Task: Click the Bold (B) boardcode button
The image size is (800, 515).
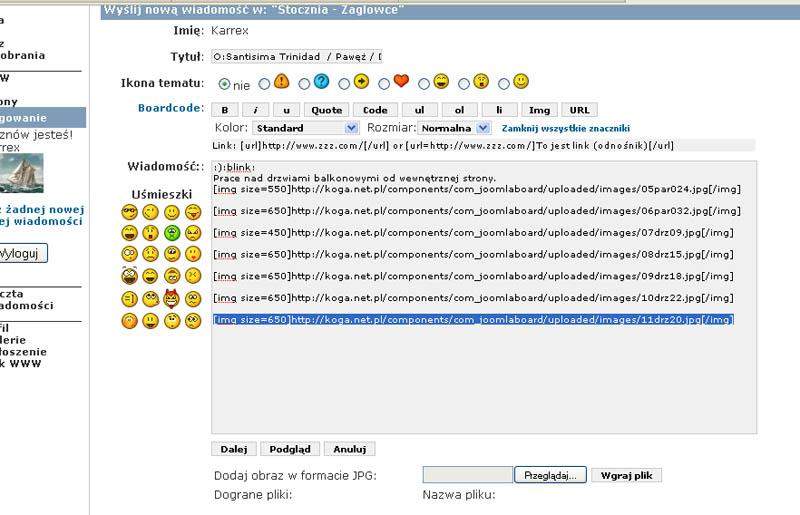Action: pos(225,110)
